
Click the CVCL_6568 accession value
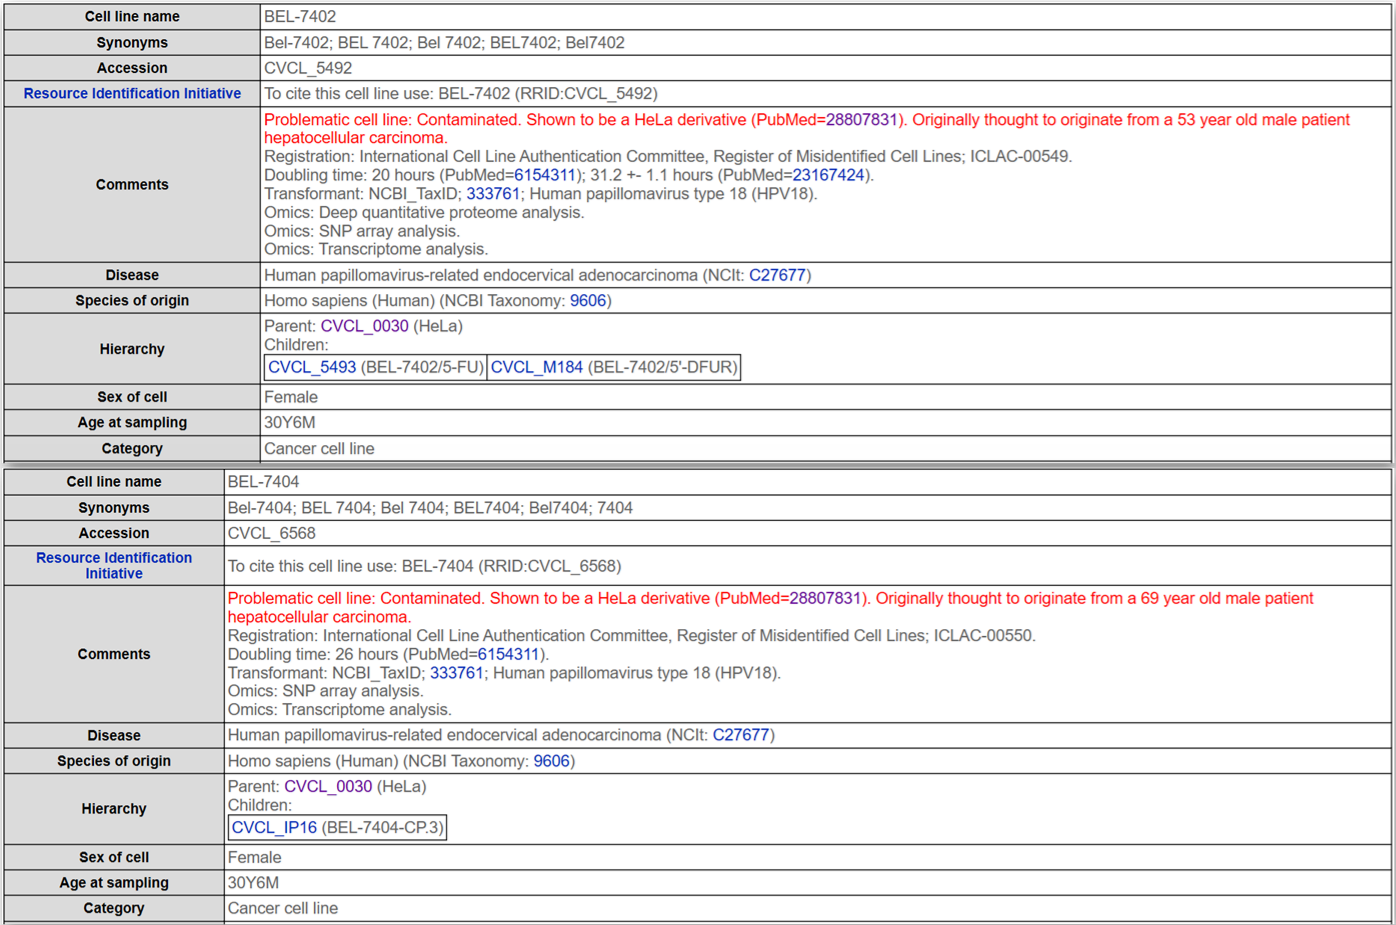(x=271, y=533)
